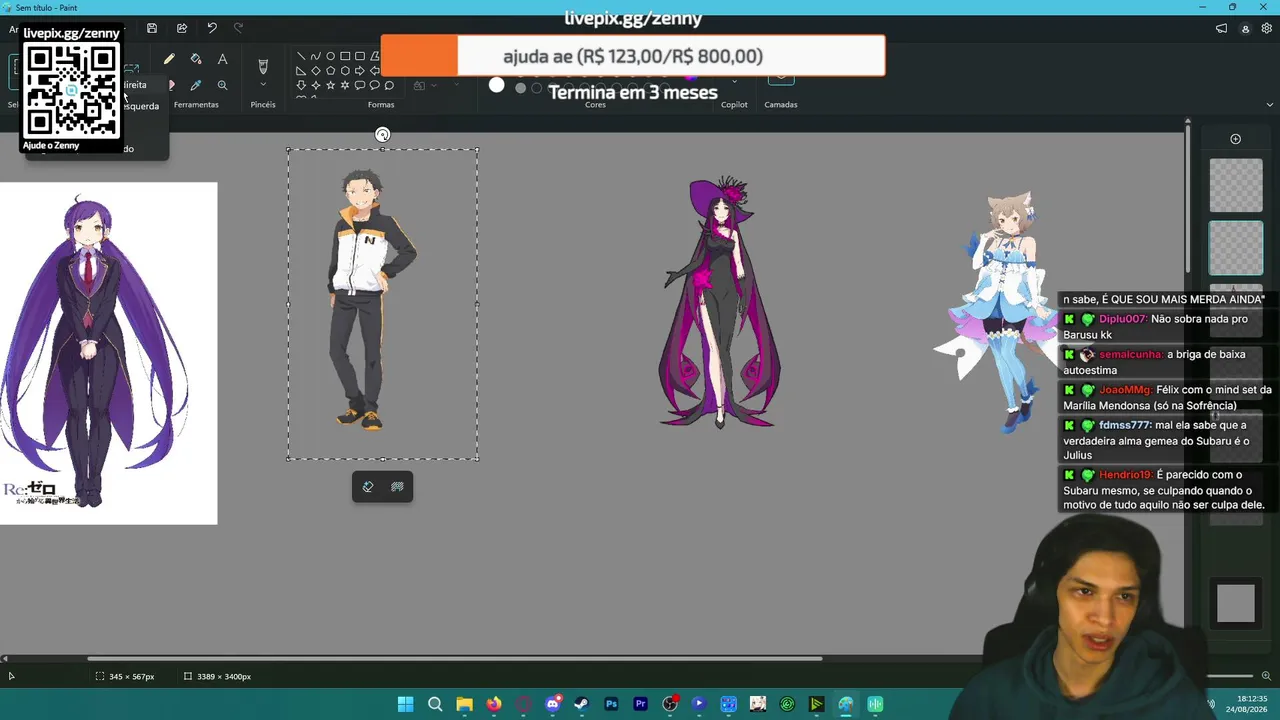Viewport: 1280px width, 720px height.
Task: Add a new layer with the plus button
Action: [x=1235, y=139]
